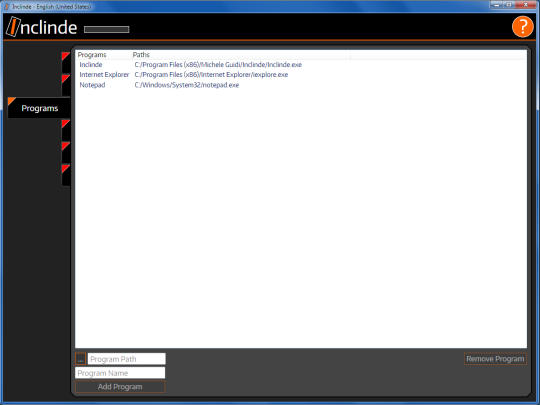Click the Inclinde title bar icon
Viewport: 540px width, 405px height.
[x=6, y=7]
